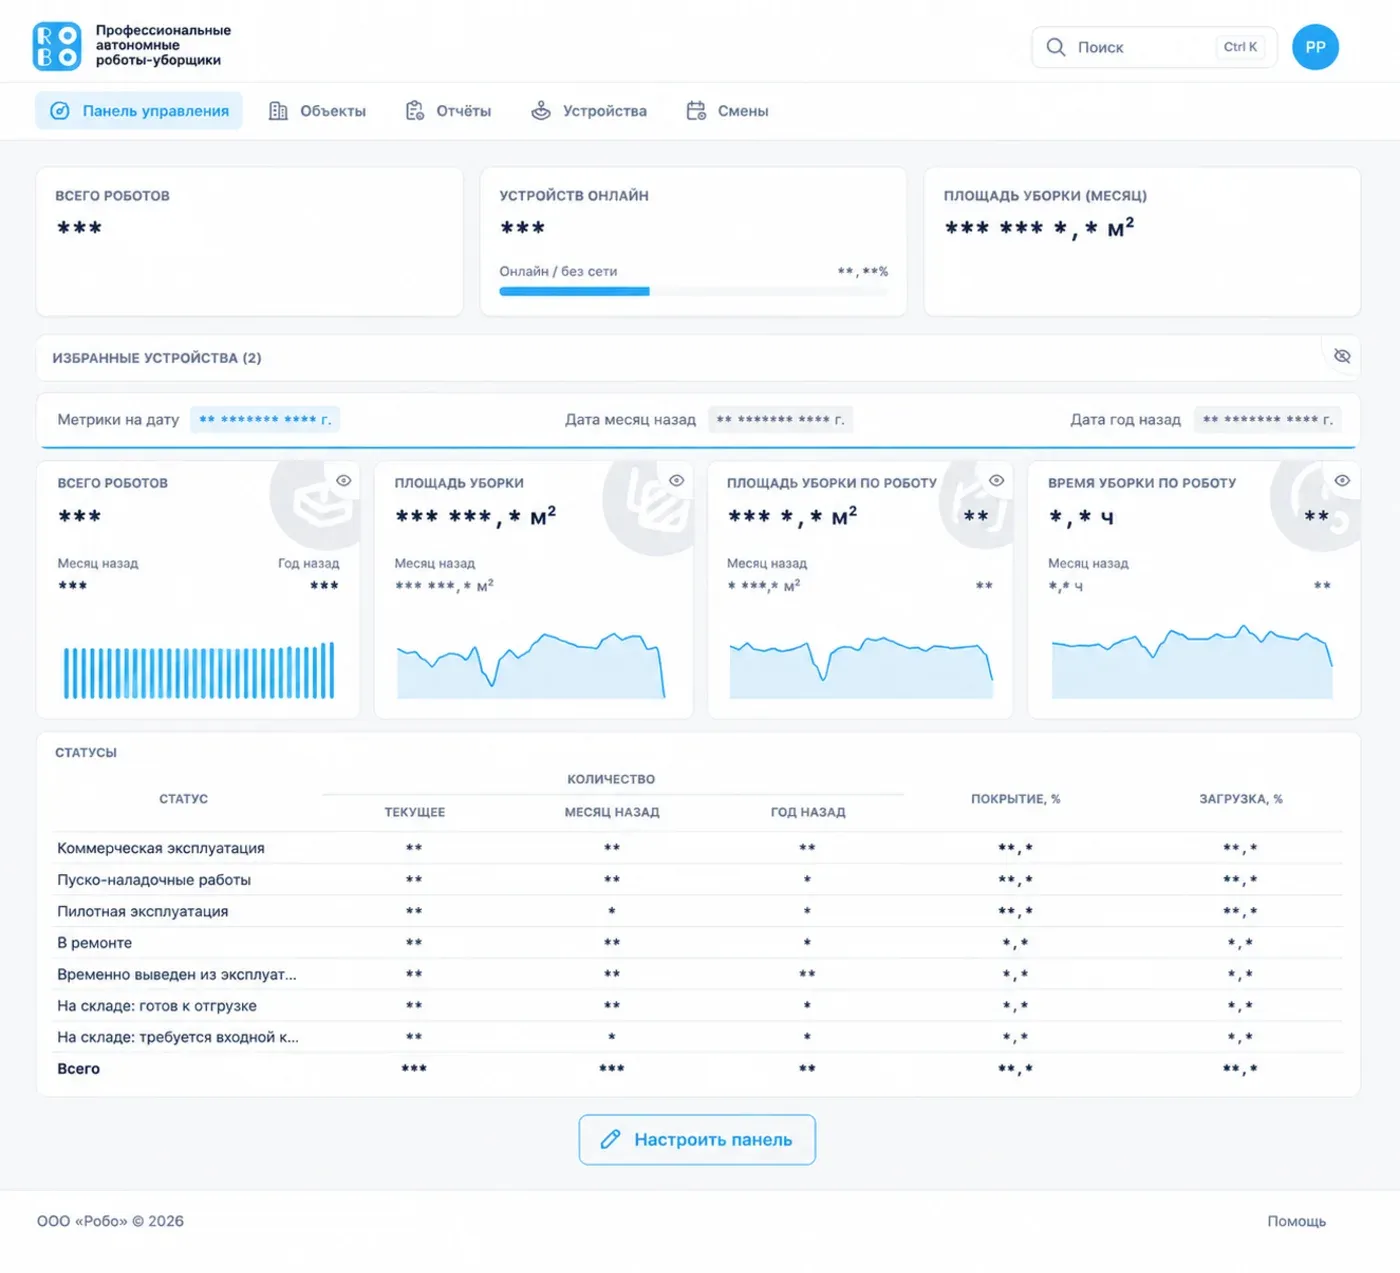This screenshot has height=1273, width=1400.
Task: Click the Онлайн / без сети progress bar
Action: 693,292
